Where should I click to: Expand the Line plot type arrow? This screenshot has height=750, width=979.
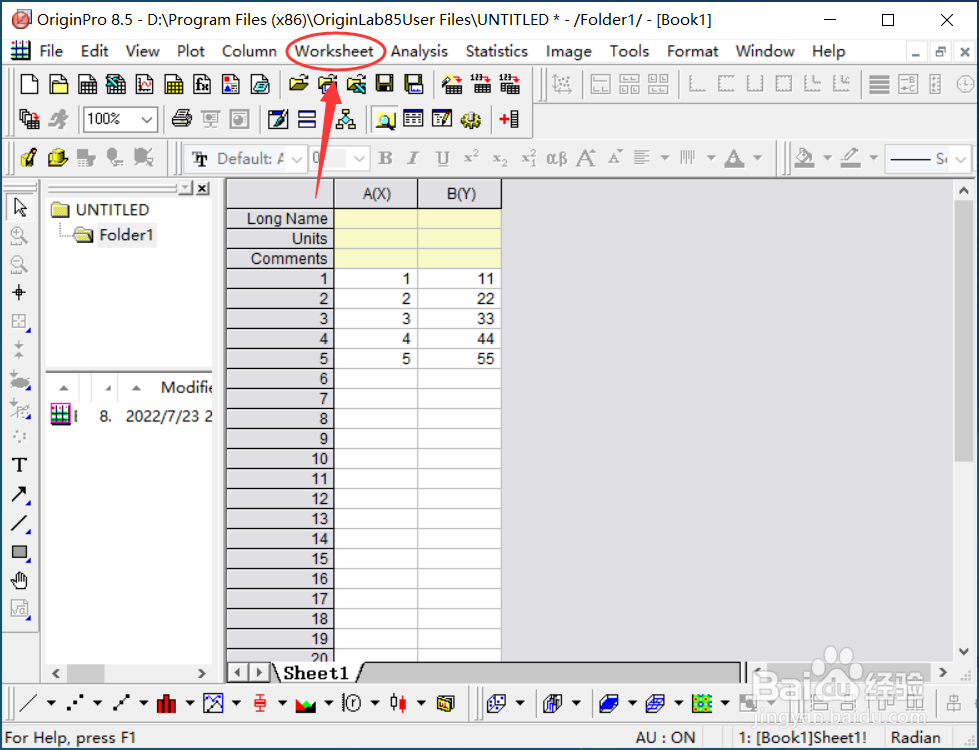51,703
